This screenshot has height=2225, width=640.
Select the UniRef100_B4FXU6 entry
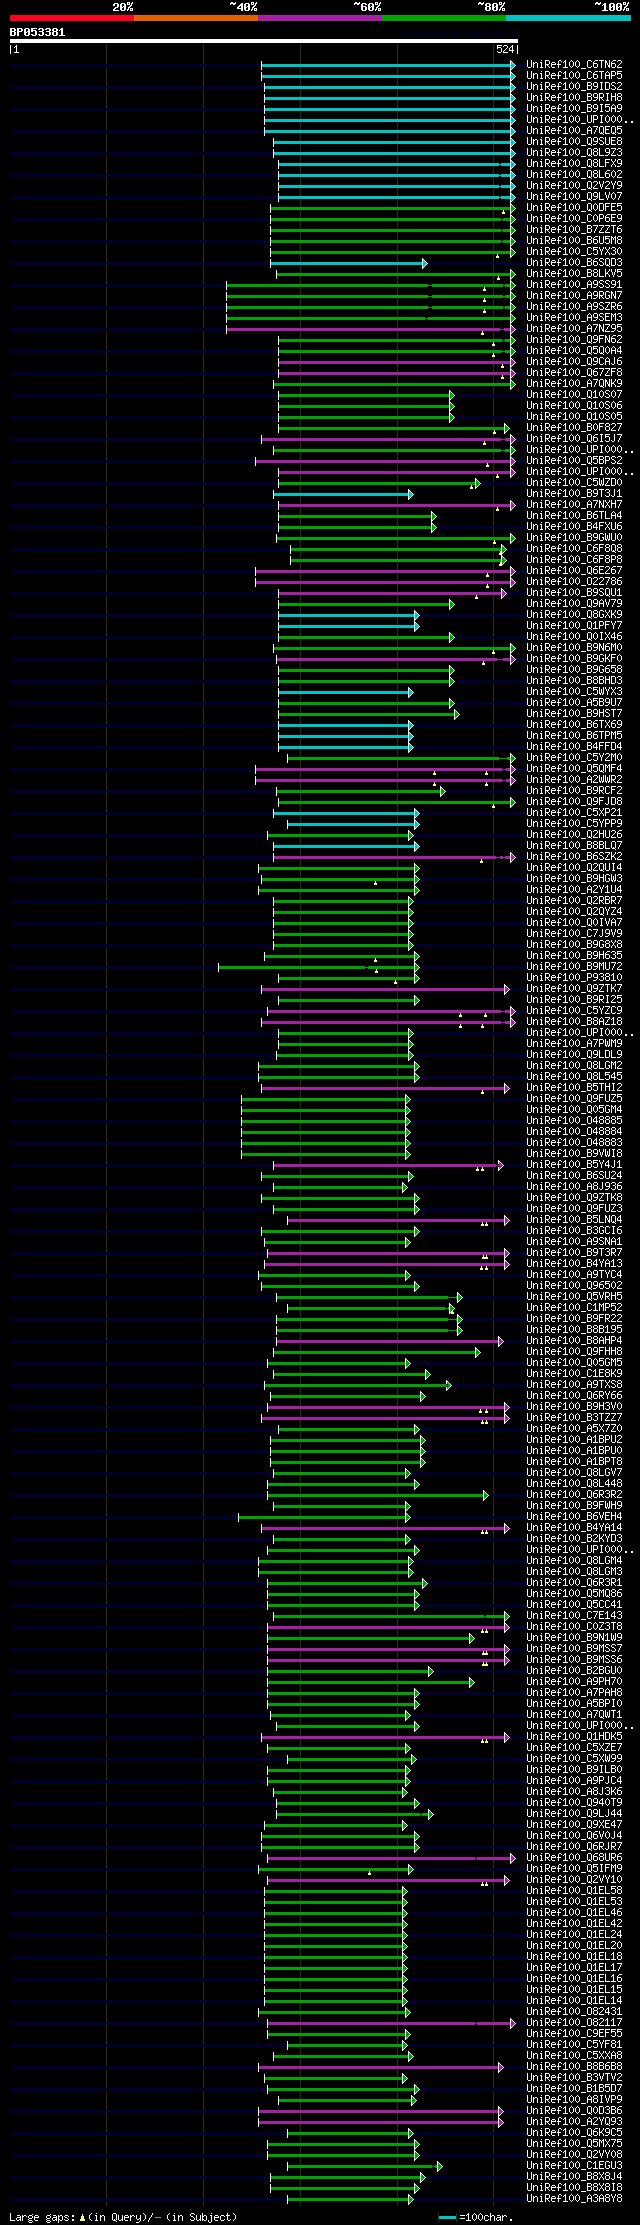pos(574,527)
